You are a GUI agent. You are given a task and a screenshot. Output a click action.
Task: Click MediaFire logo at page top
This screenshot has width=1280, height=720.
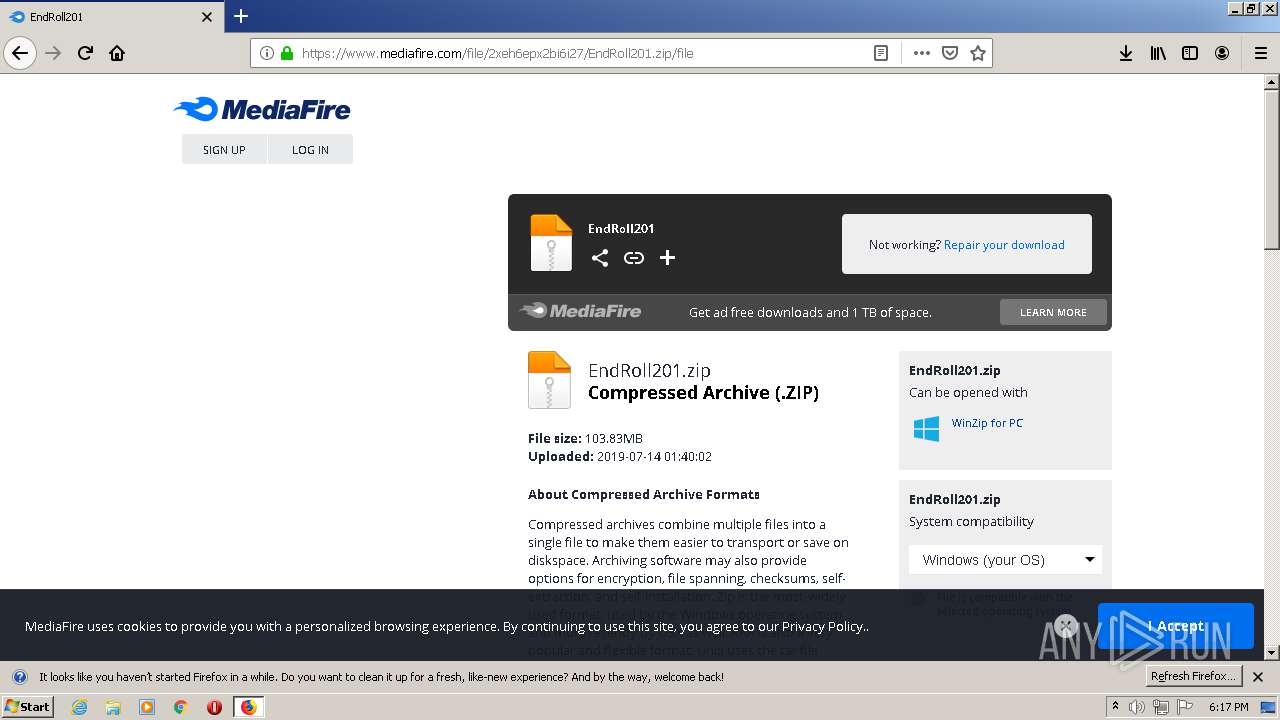pos(262,109)
